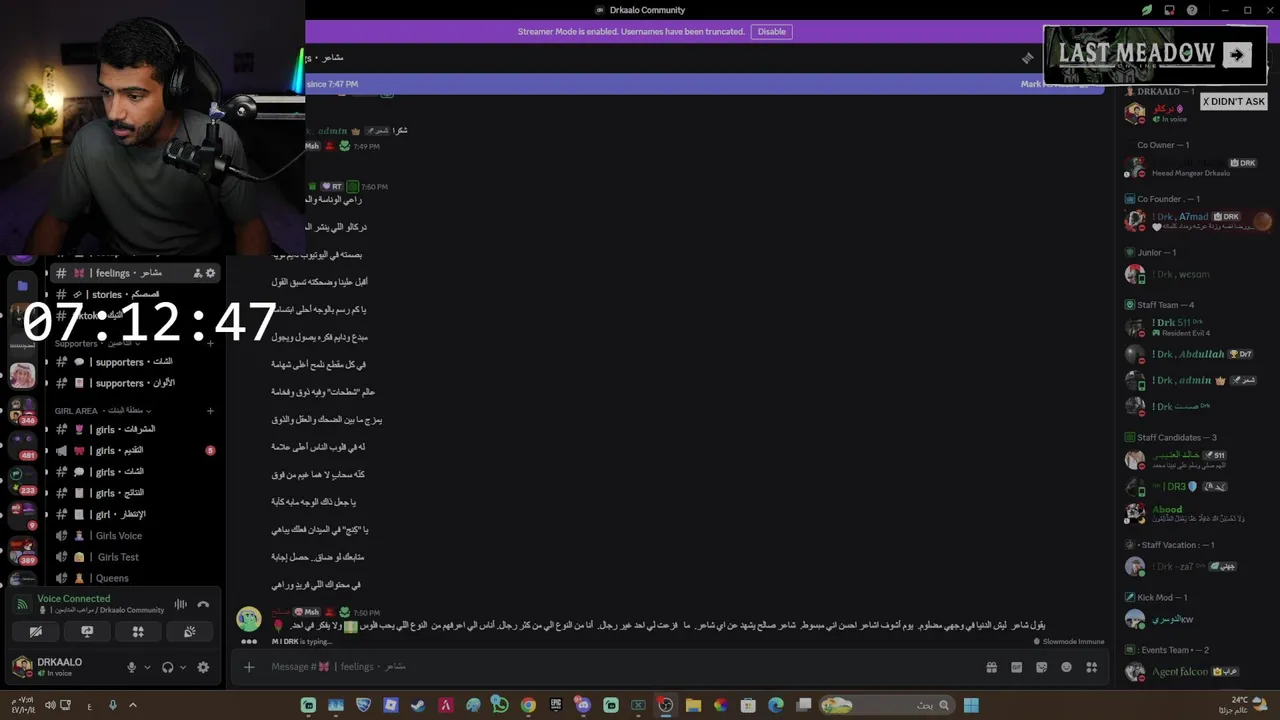Show hidden system tray icons chevron

[132, 706]
